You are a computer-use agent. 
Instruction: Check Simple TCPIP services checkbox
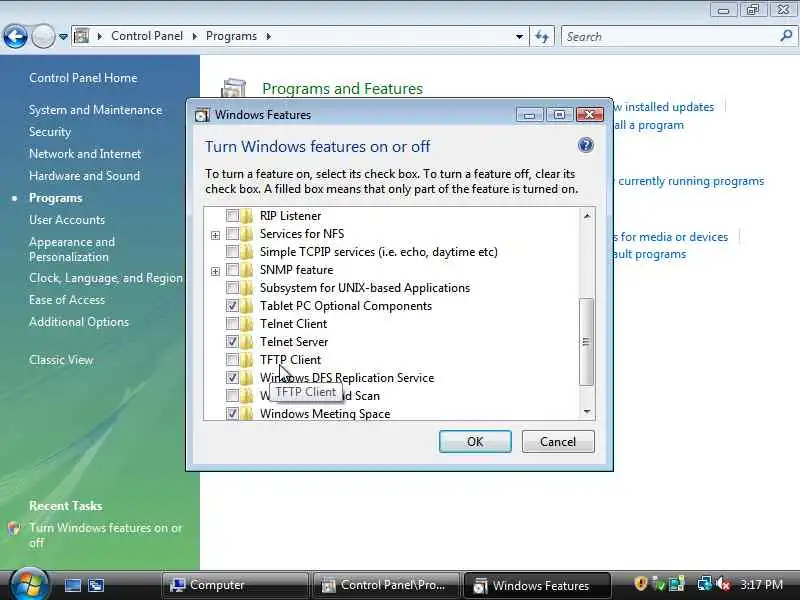click(232, 252)
